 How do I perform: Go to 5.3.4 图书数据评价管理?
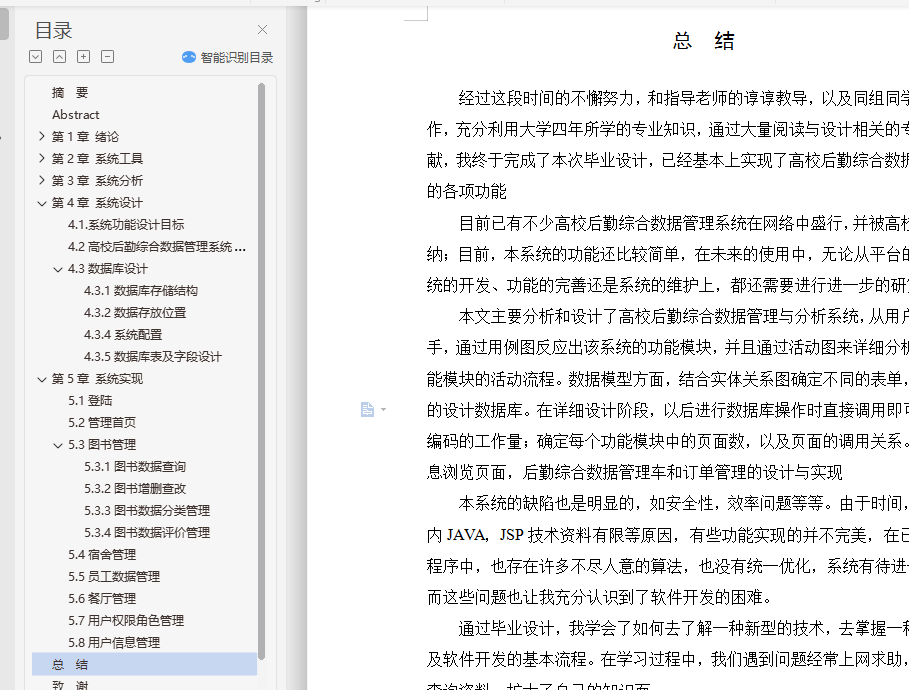tap(147, 533)
